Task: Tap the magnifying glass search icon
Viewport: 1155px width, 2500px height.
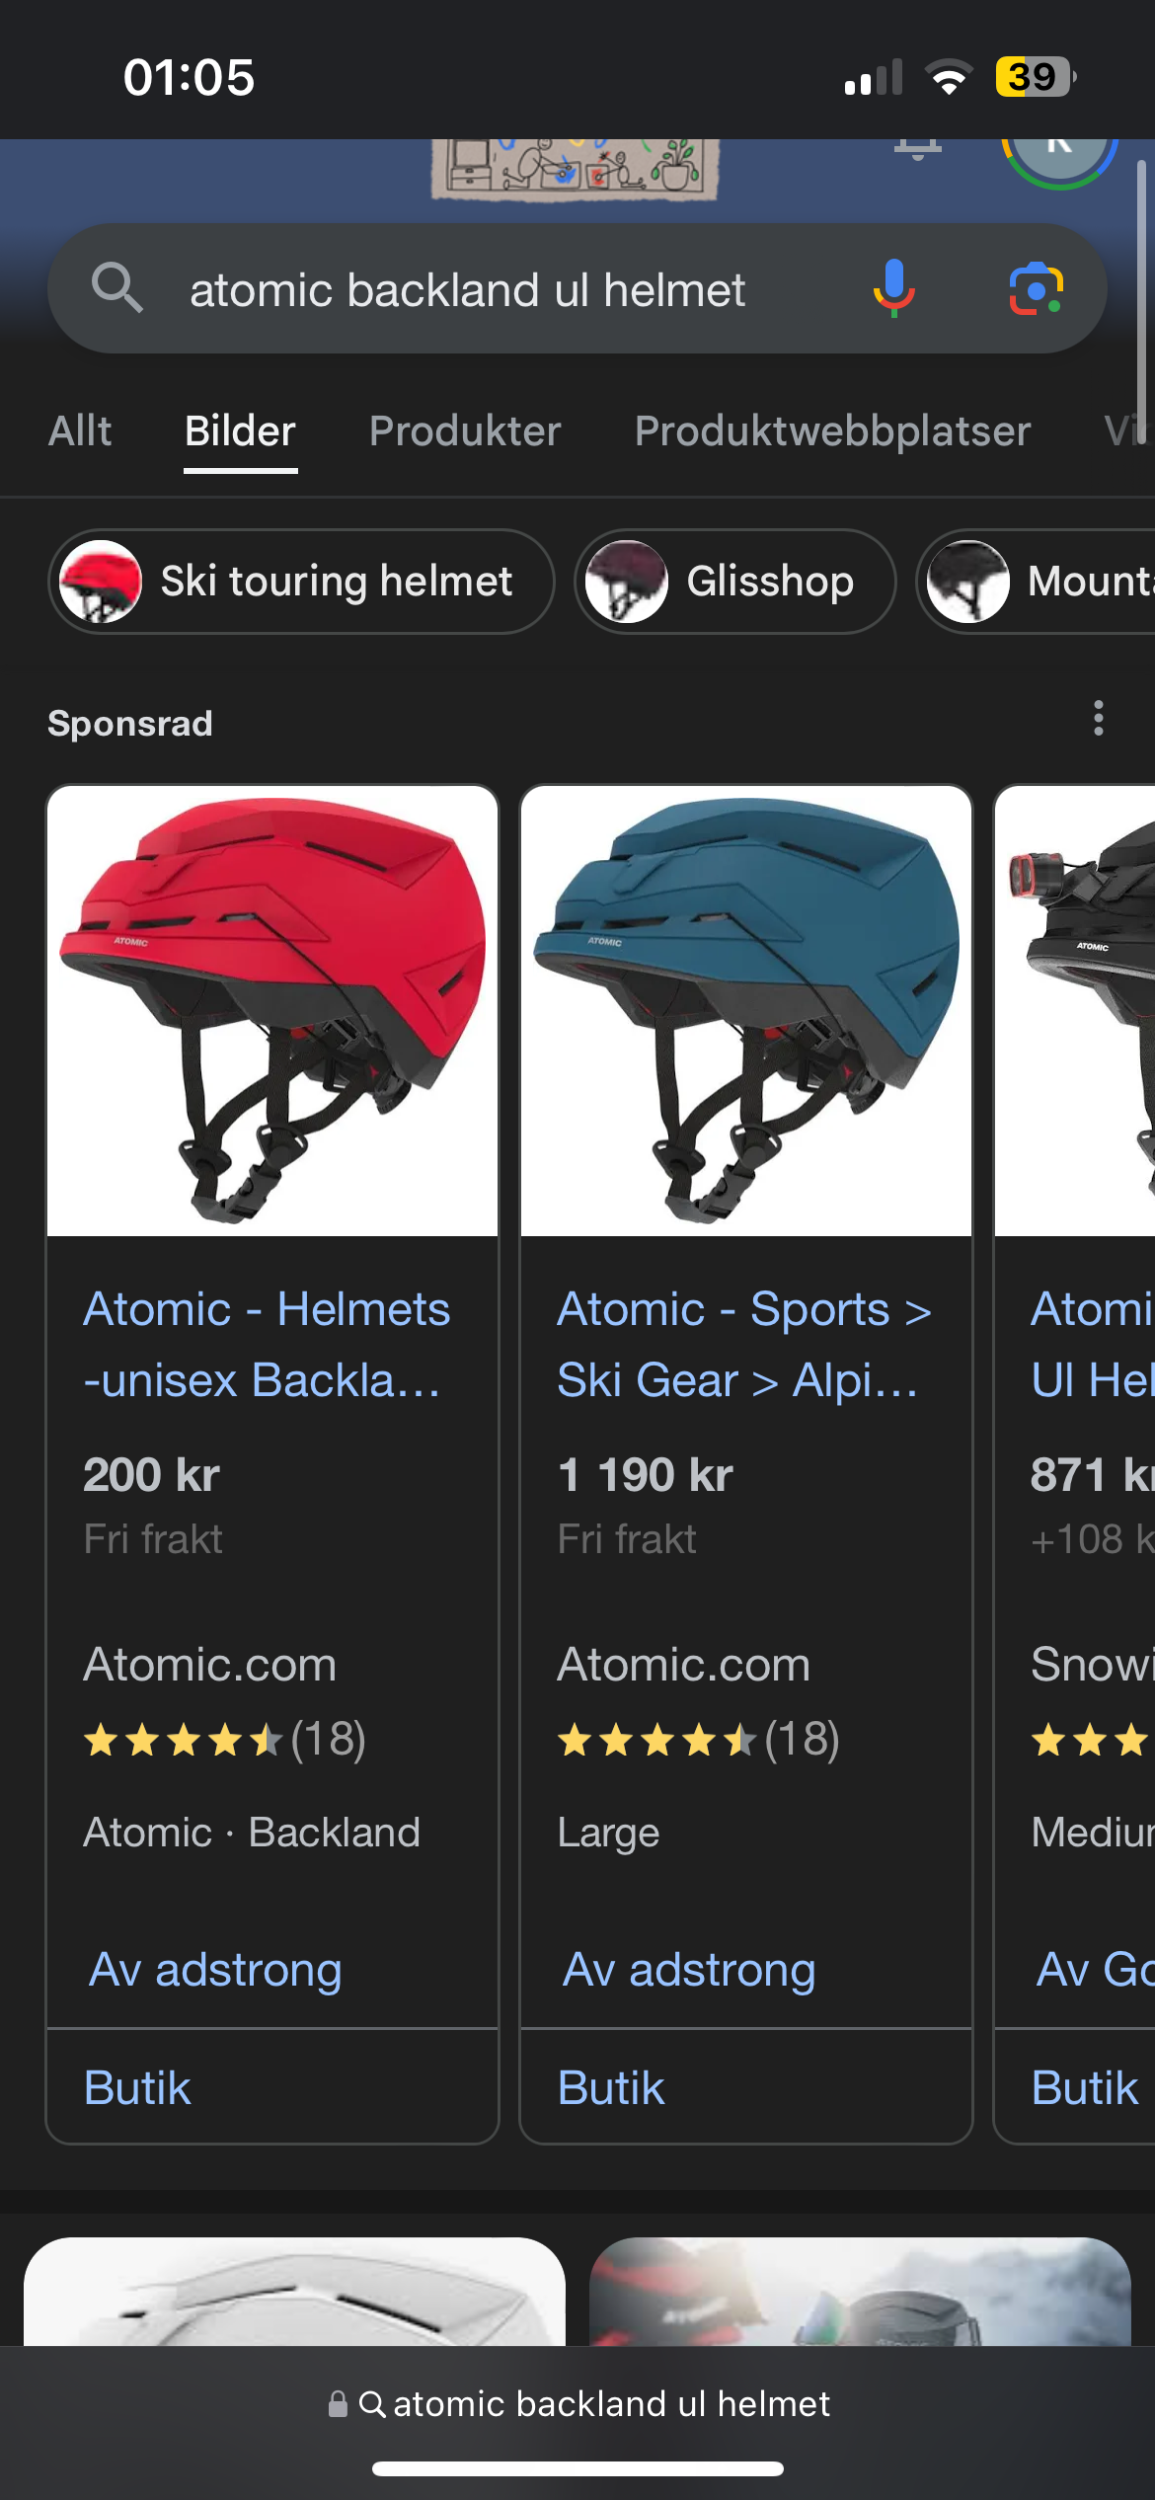Action: click(117, 289)
